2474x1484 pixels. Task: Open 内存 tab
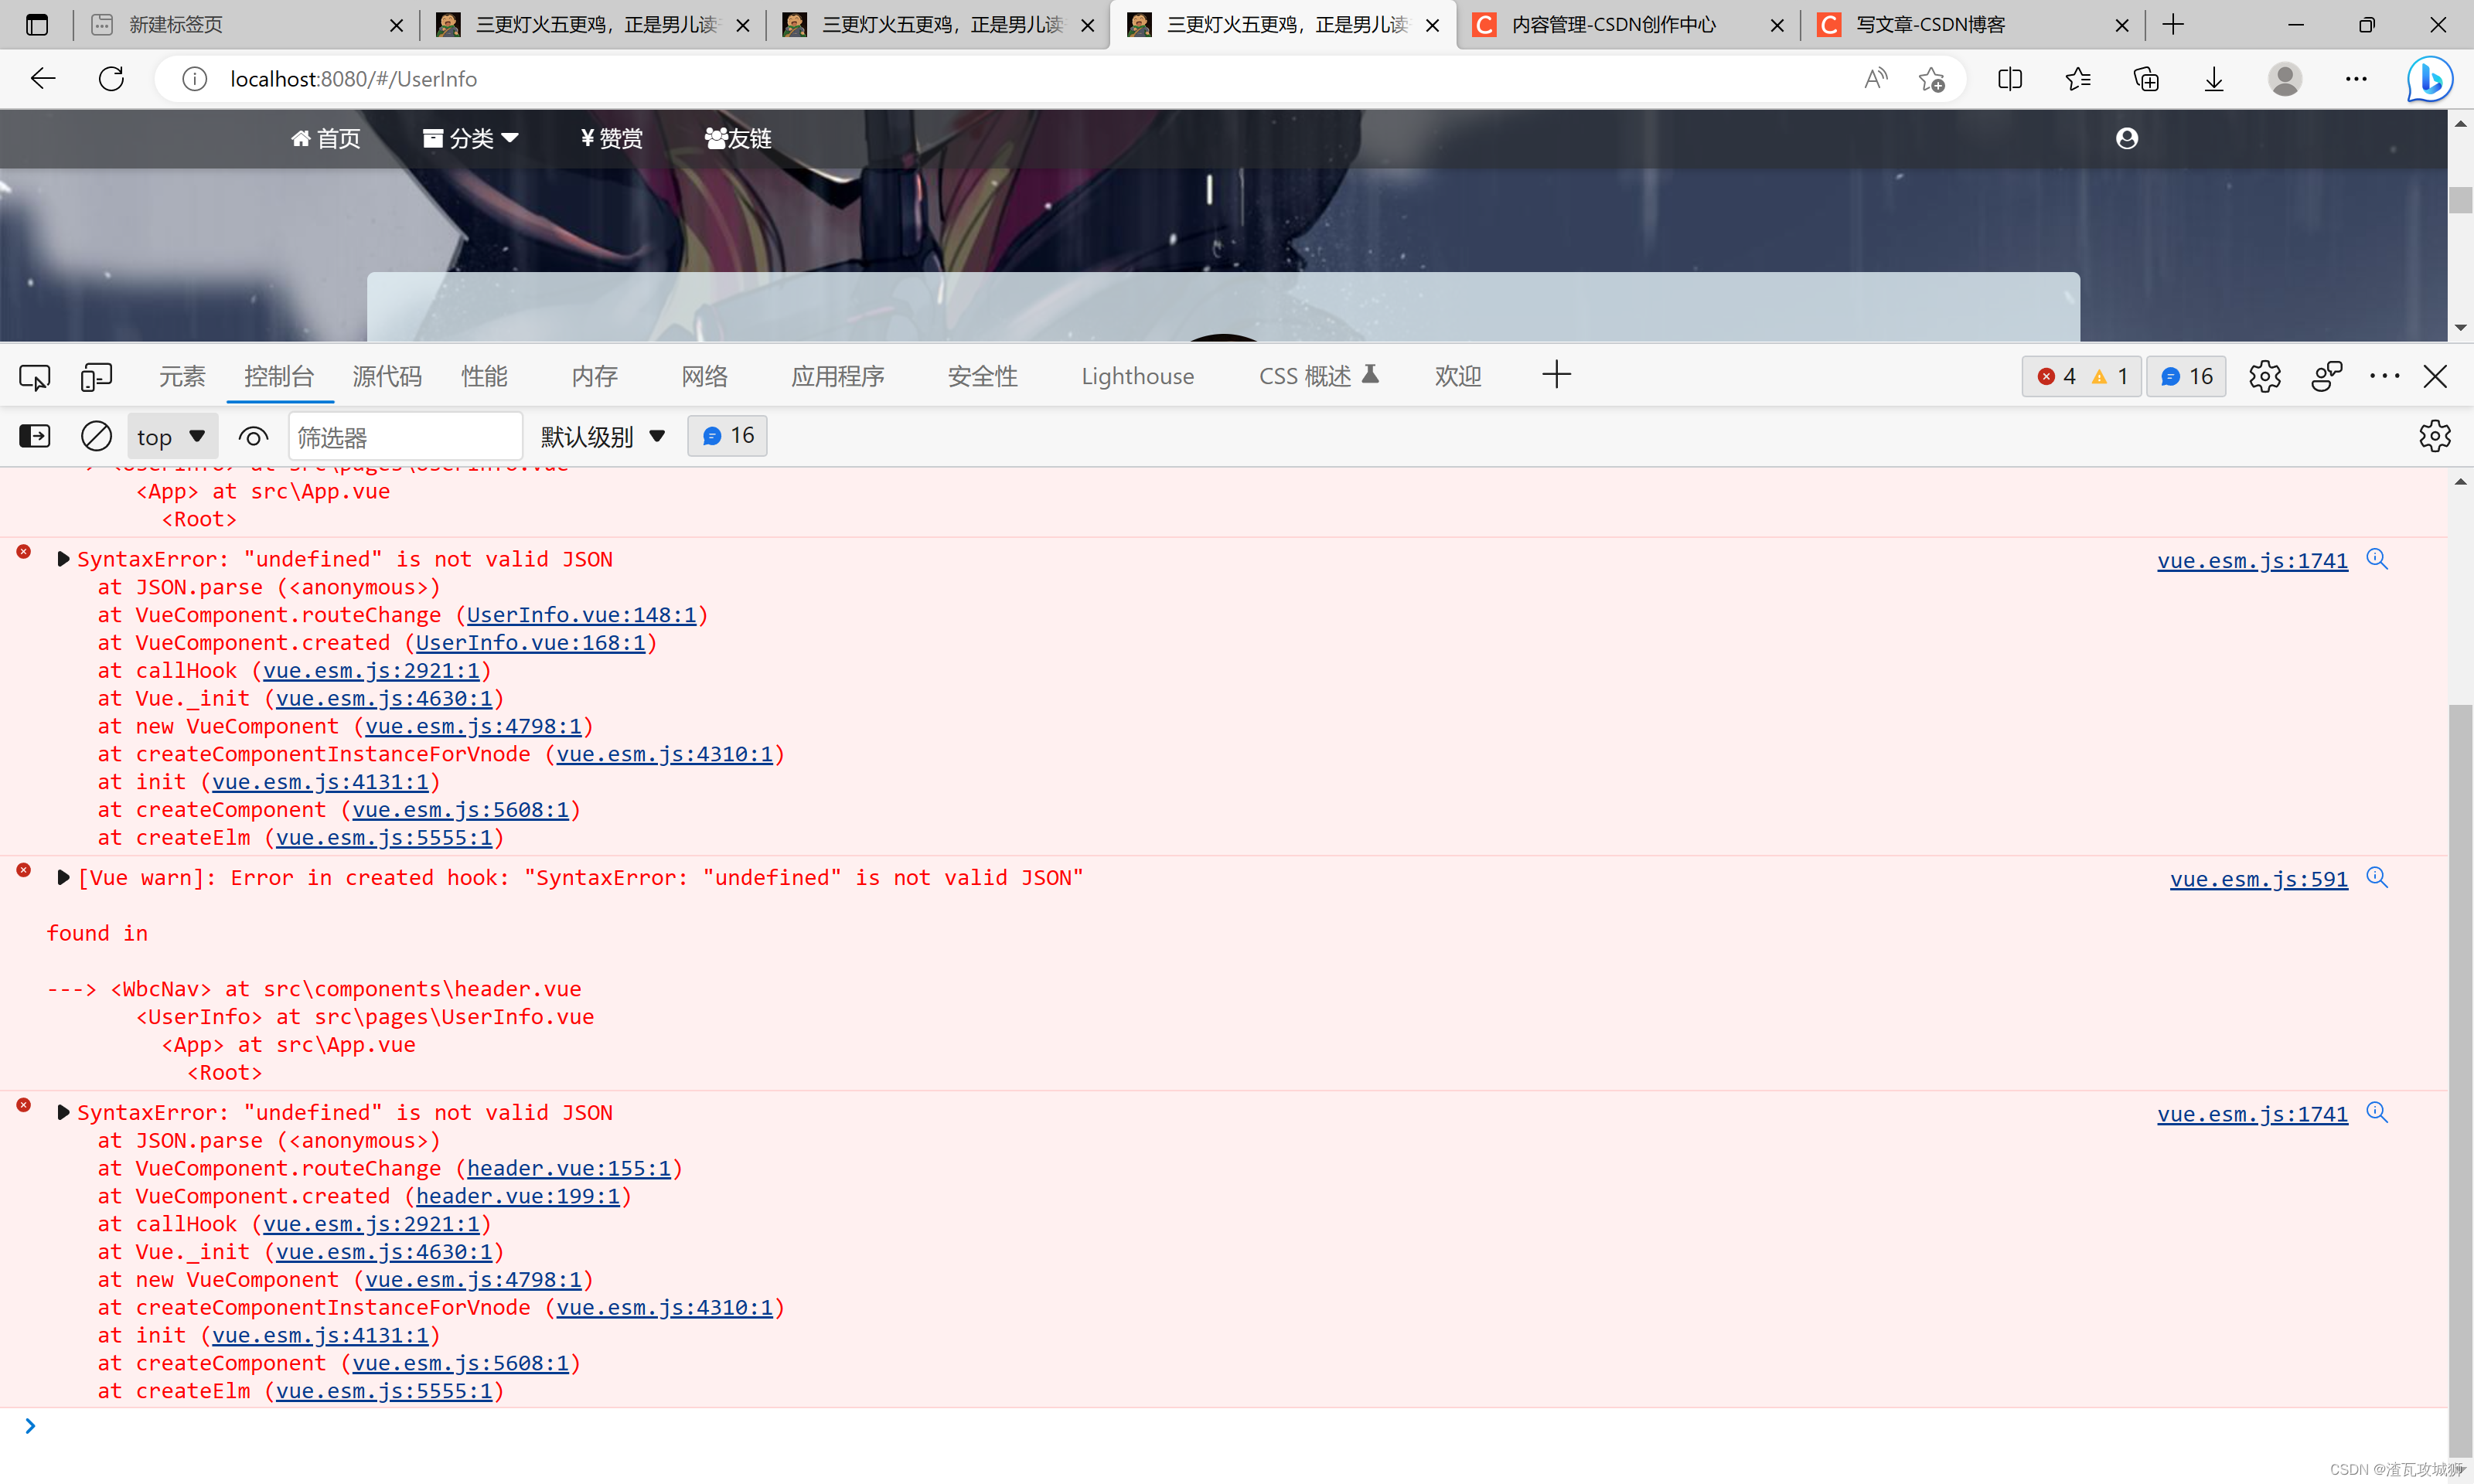coord(594,376)
